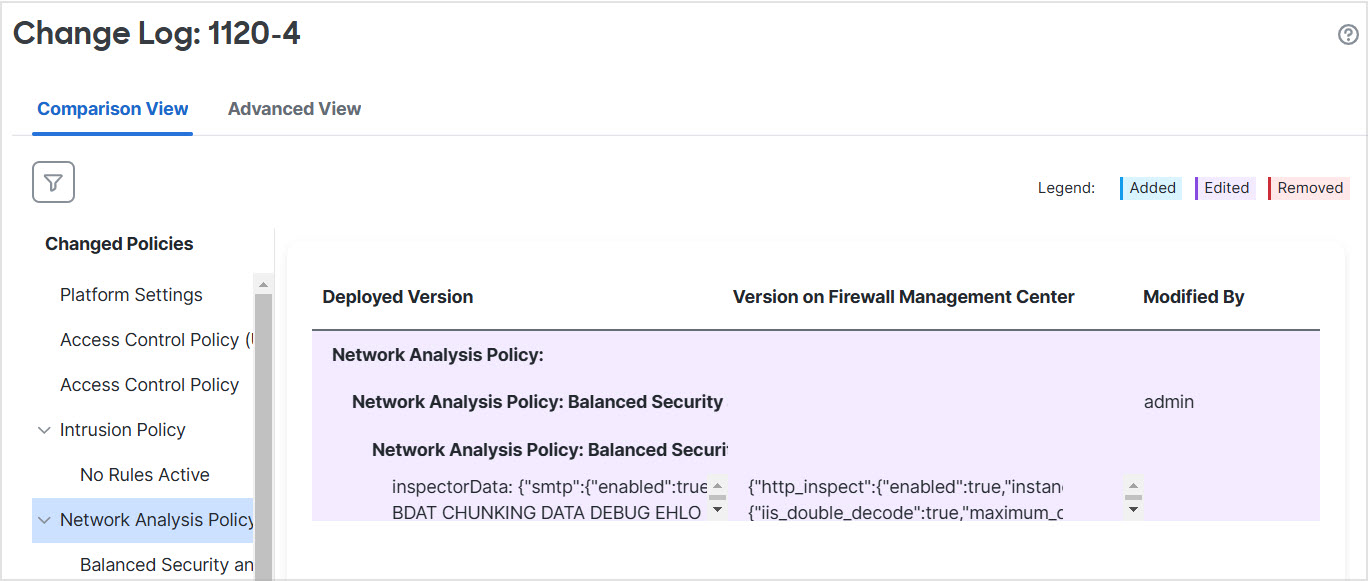
Task: Open the help question mark icon
Action: (x=1347, y=35)
